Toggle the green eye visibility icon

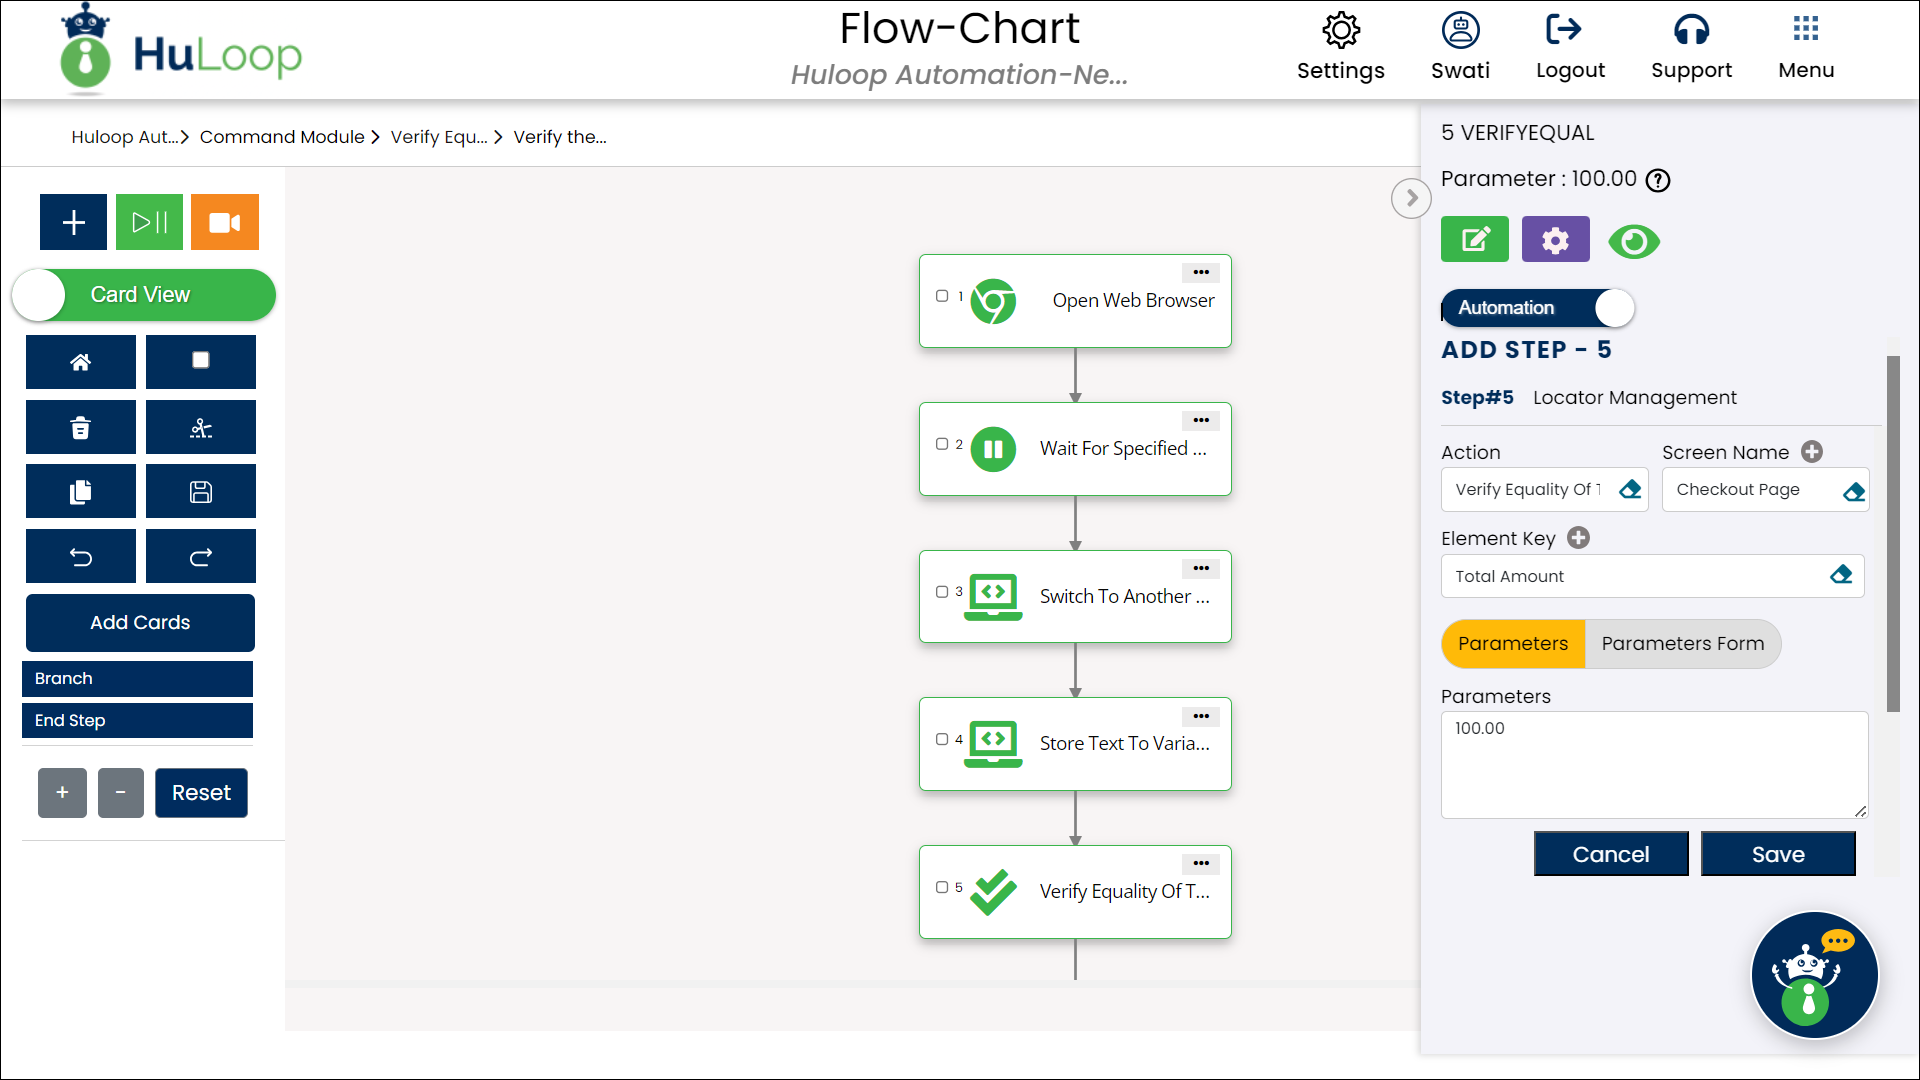coord(1633,241)
